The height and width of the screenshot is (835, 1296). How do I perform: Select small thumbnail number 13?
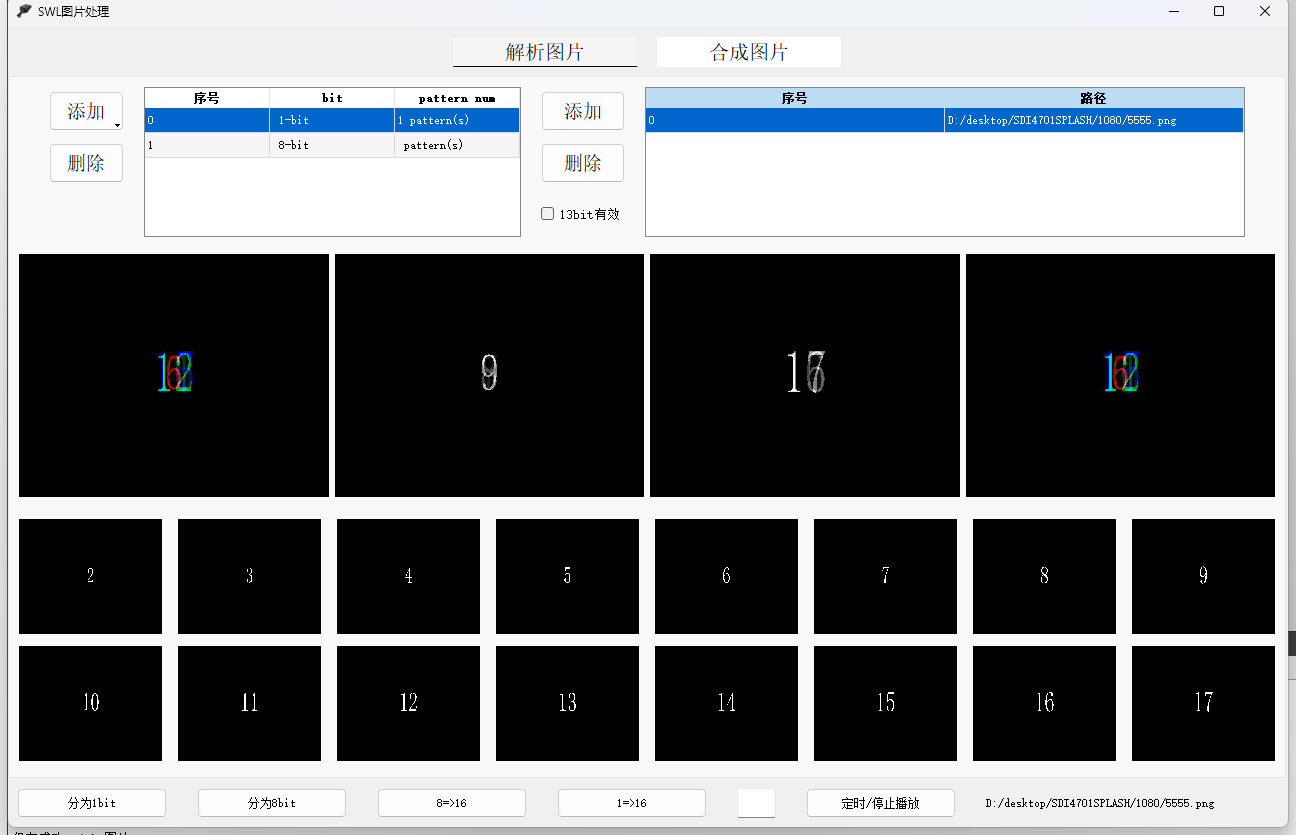click(567, 703)
